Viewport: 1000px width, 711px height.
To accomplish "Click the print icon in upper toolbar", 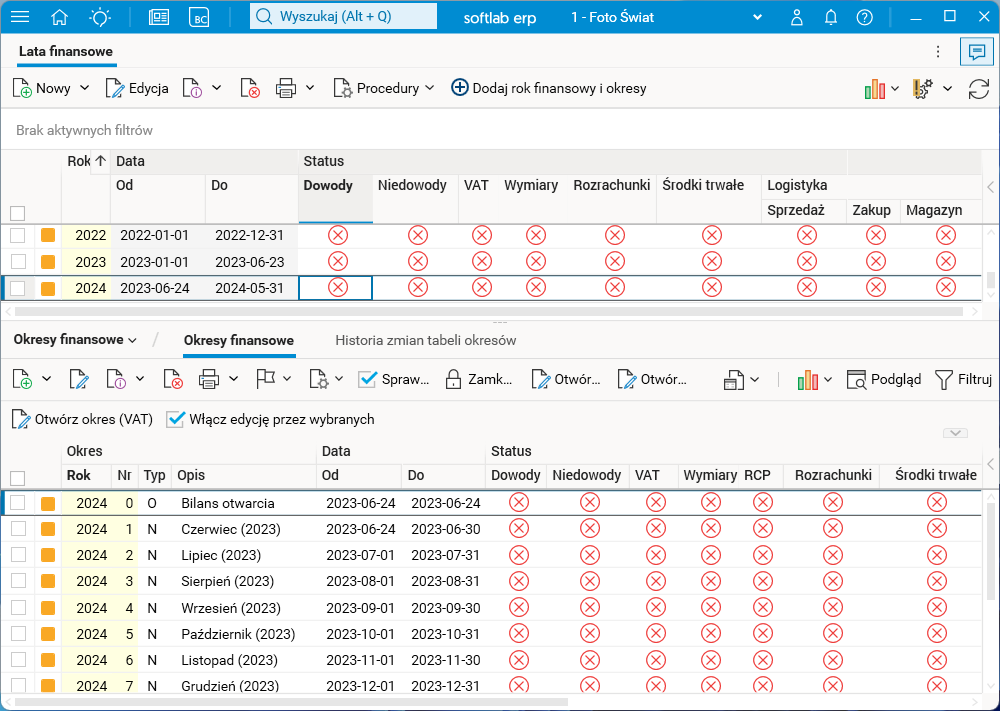I will coord(286,89).
